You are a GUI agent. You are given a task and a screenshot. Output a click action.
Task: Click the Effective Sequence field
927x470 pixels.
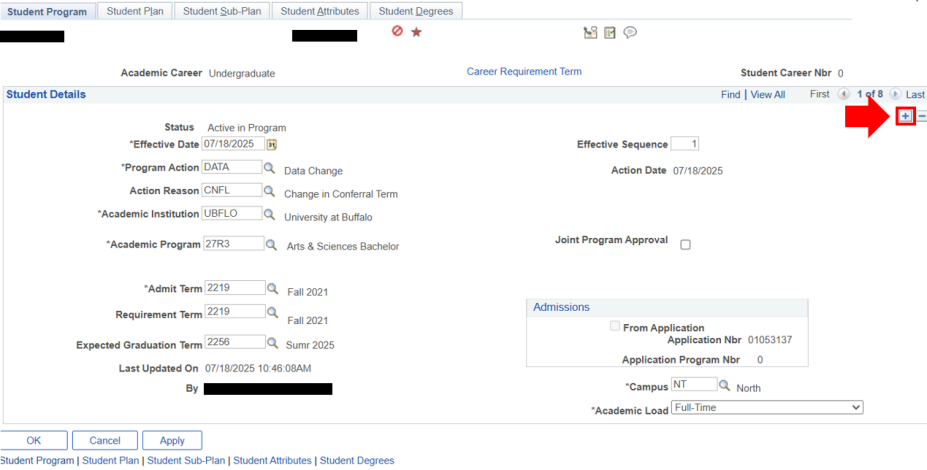pyautogui.click(x=685, y=144)
